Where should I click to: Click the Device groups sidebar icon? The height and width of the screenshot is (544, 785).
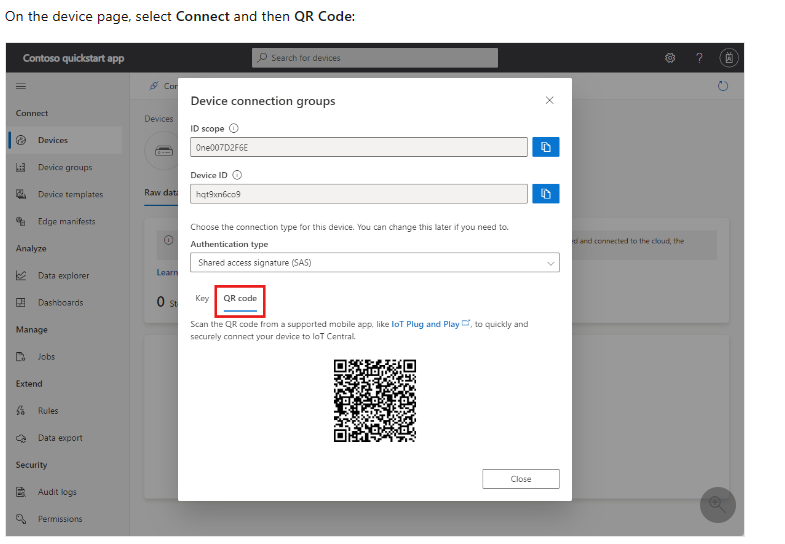coord(21,167)
